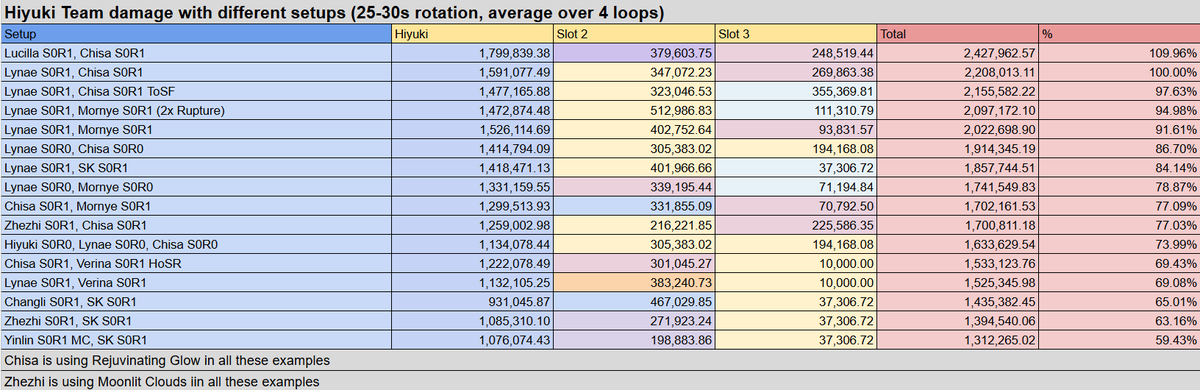The image size is (1200, 390).
Task: Click the Total value 2,427,962.57
Action: (958, 53)
